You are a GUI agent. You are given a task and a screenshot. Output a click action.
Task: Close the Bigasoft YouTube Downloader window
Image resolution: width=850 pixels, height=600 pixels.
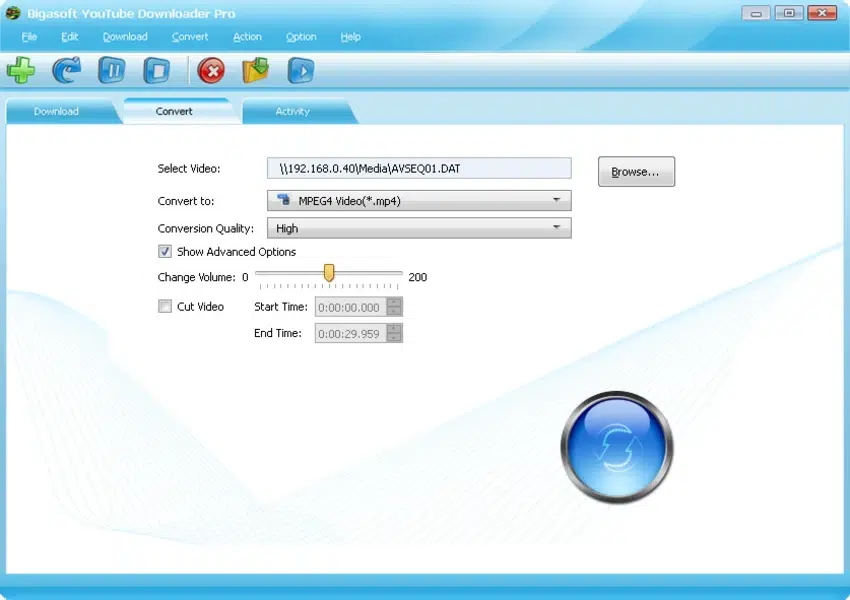[x=822, y=13]
